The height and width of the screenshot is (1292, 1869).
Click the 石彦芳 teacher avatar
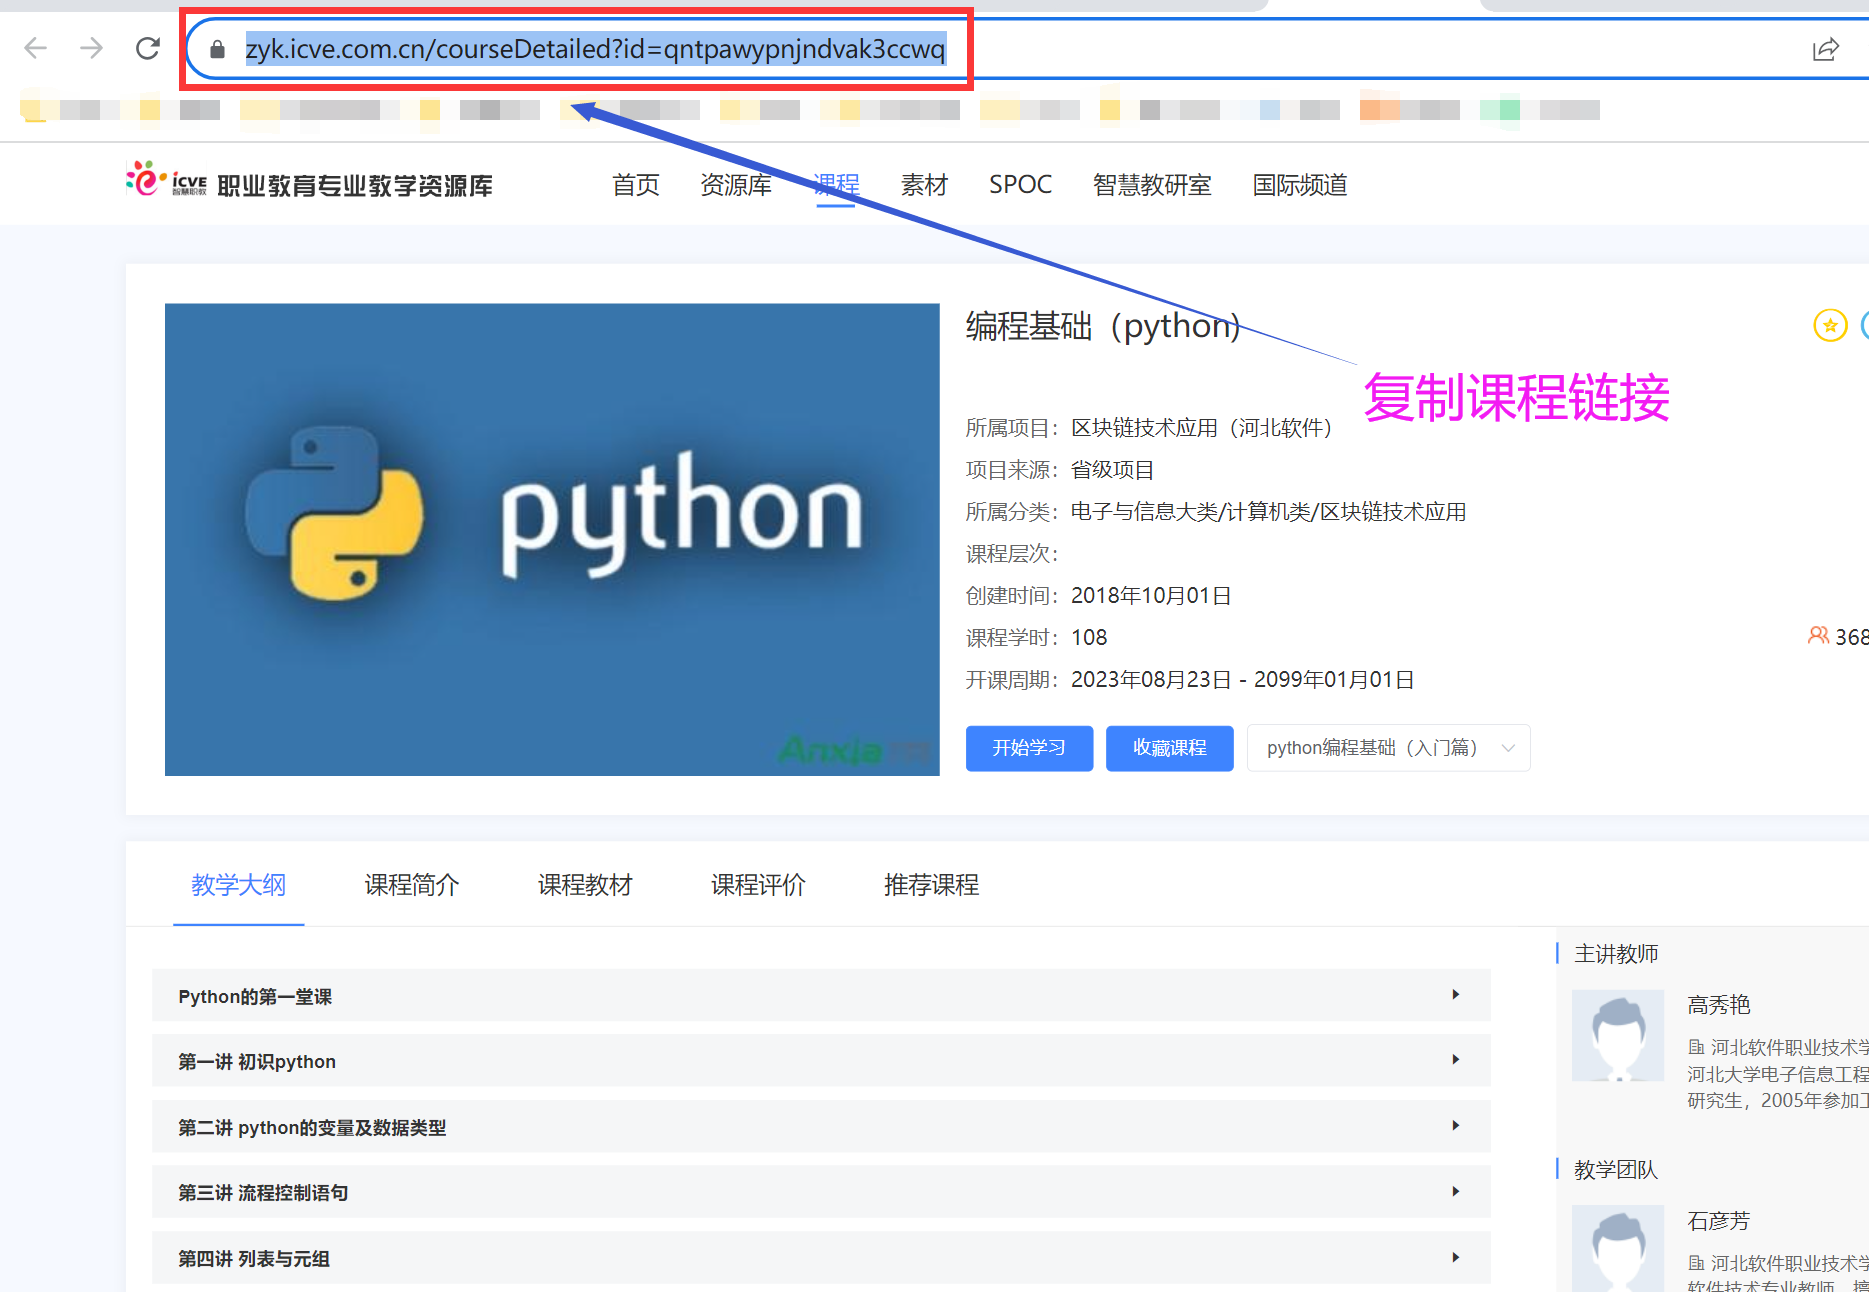tap(1617, 1248)
